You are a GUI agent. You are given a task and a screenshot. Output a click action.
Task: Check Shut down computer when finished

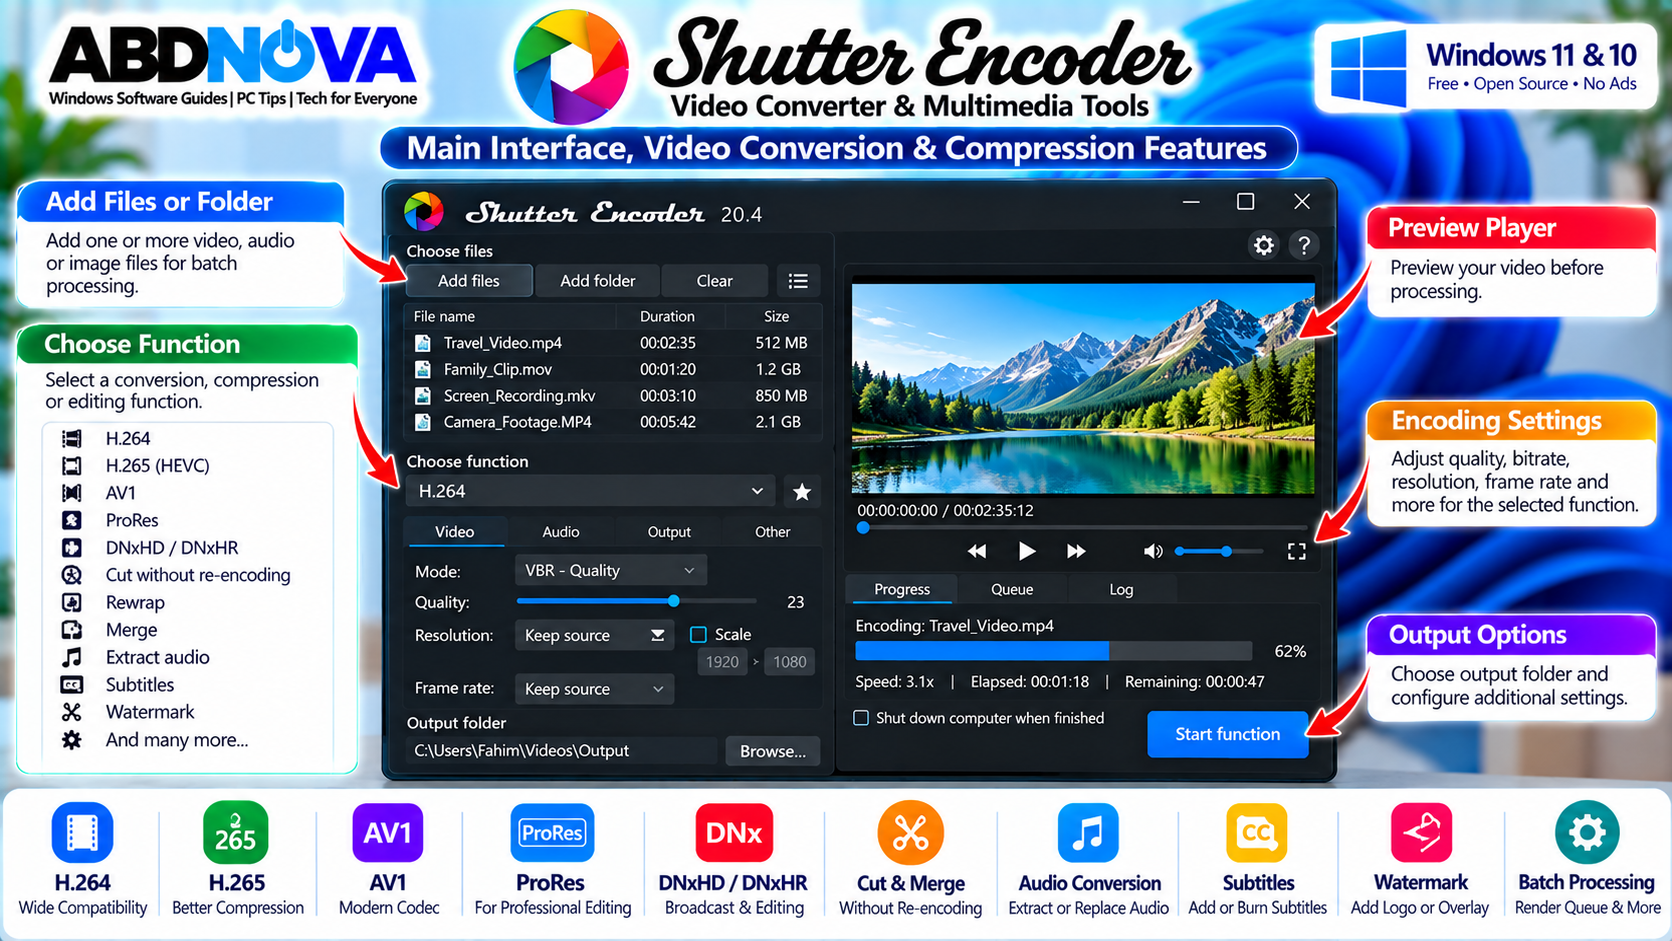861,718
